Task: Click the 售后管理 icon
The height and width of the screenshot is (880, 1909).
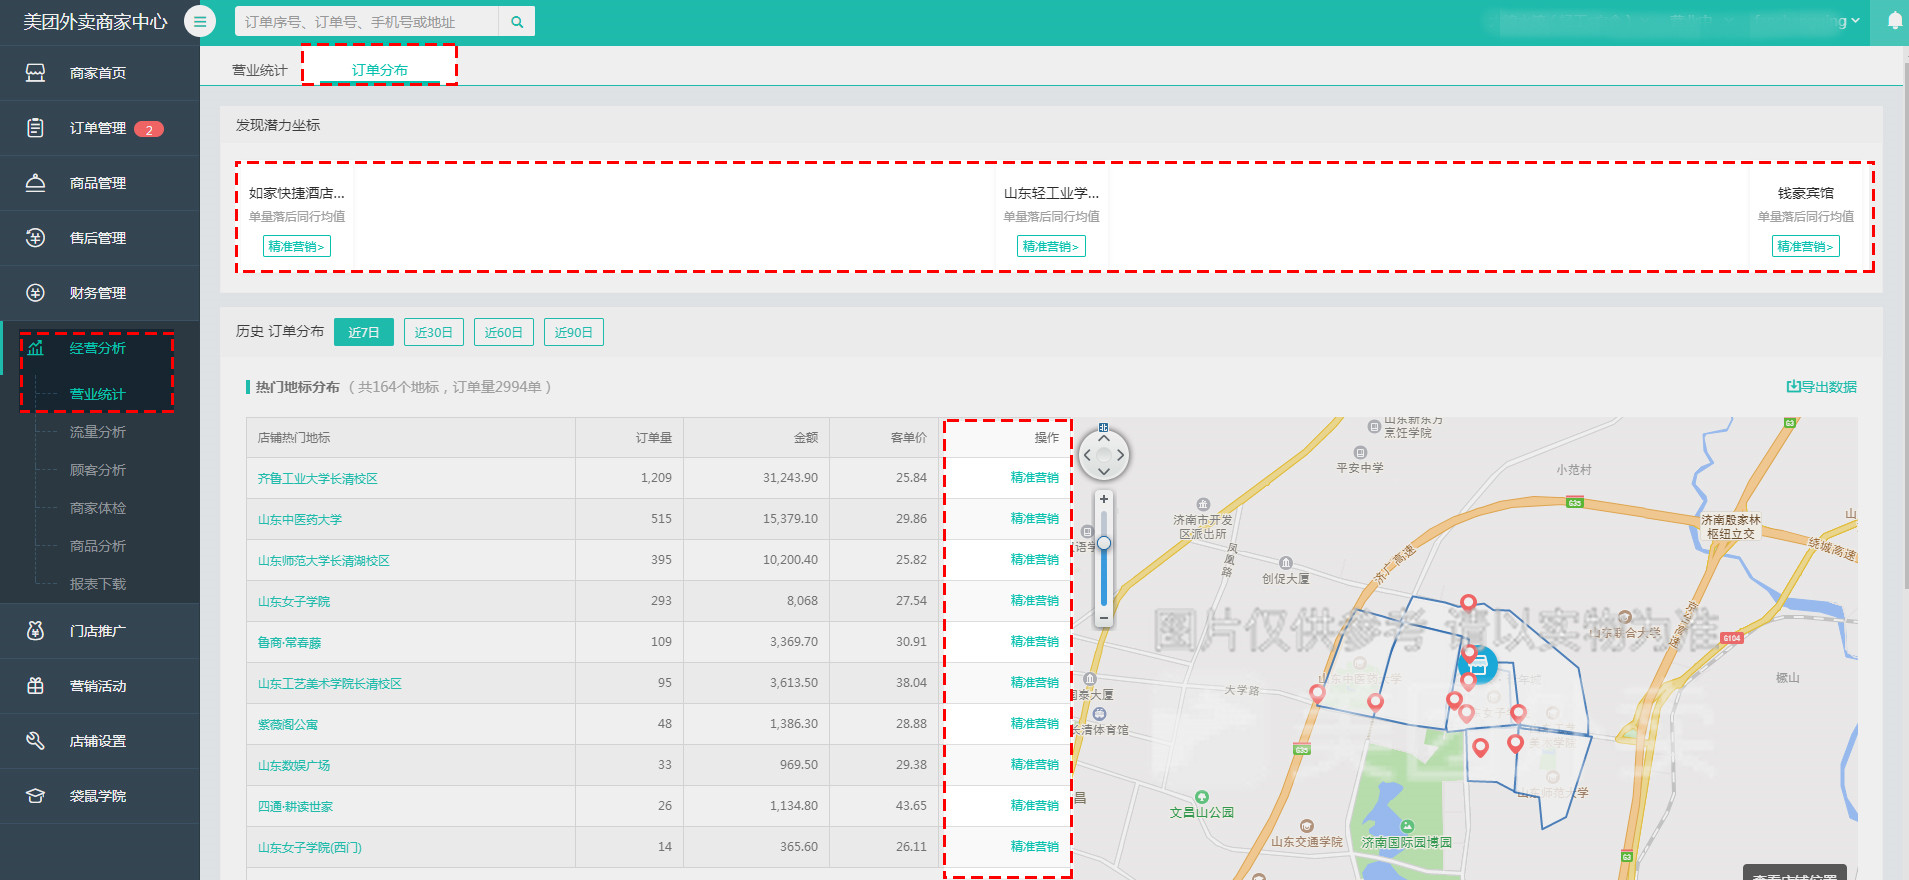Action: tap(35, 238)
